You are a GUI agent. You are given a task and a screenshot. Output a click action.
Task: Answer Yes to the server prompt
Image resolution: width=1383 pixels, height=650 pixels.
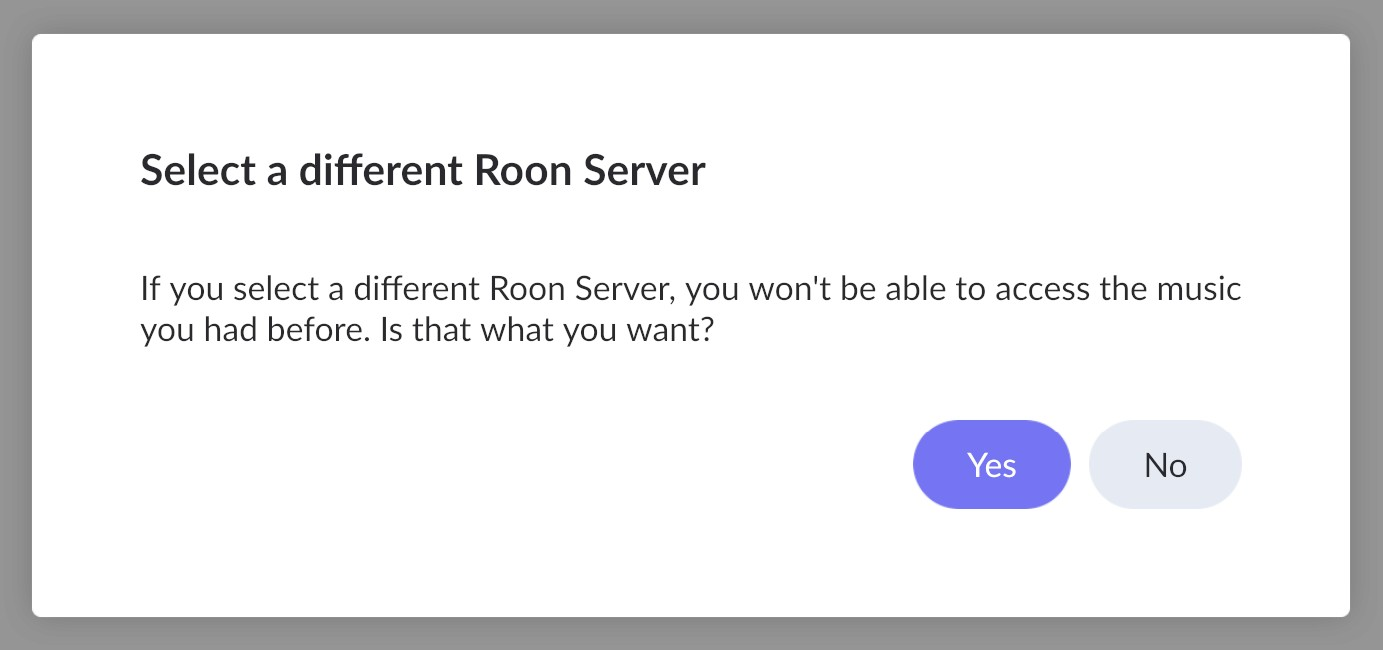[x=991, y=465]
